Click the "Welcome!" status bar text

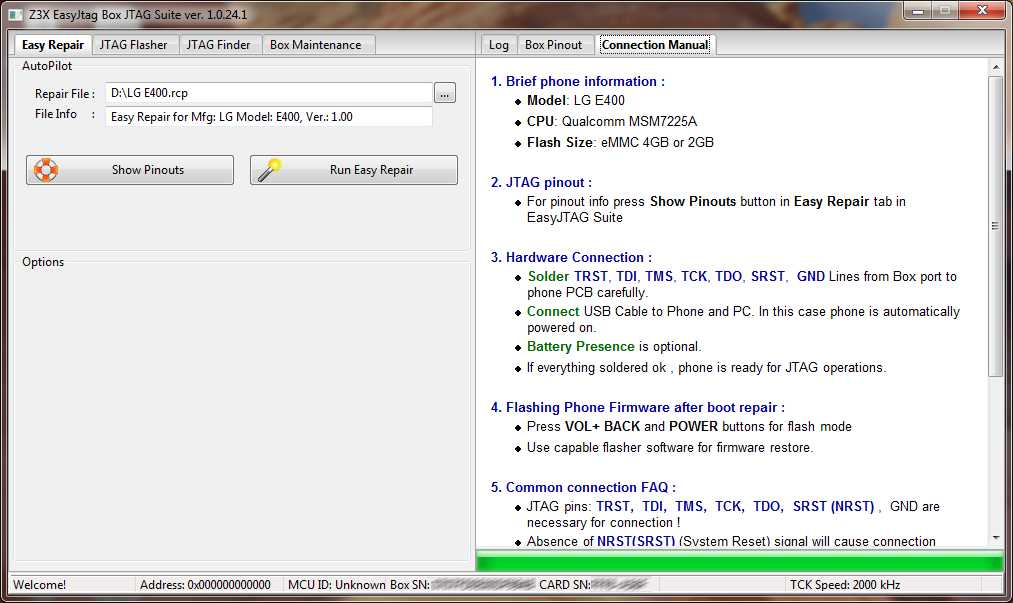[39, 585]
